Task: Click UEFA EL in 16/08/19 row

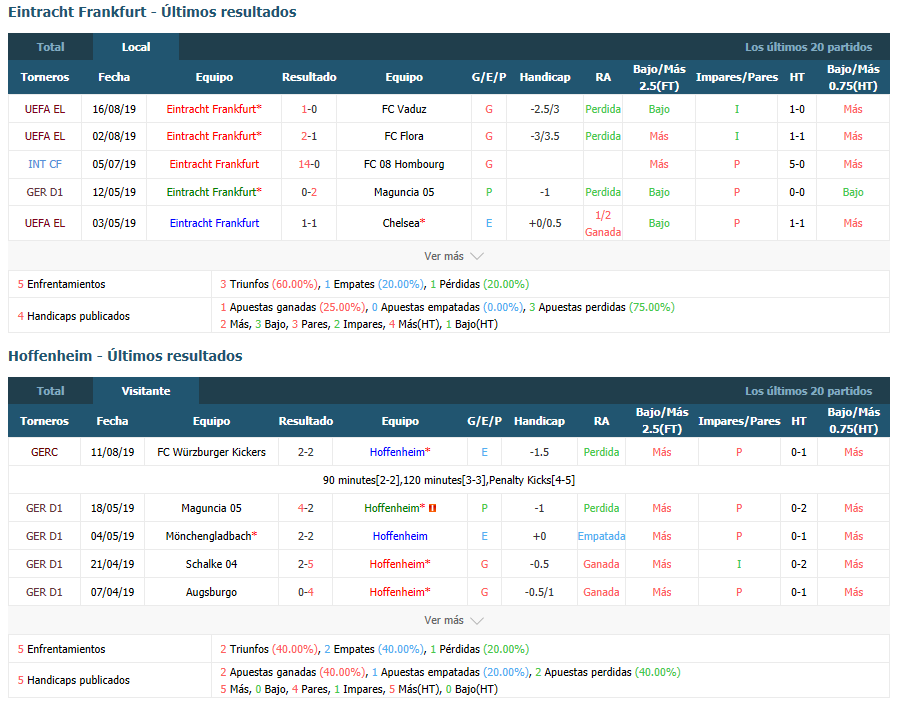Action: [45, 109]
